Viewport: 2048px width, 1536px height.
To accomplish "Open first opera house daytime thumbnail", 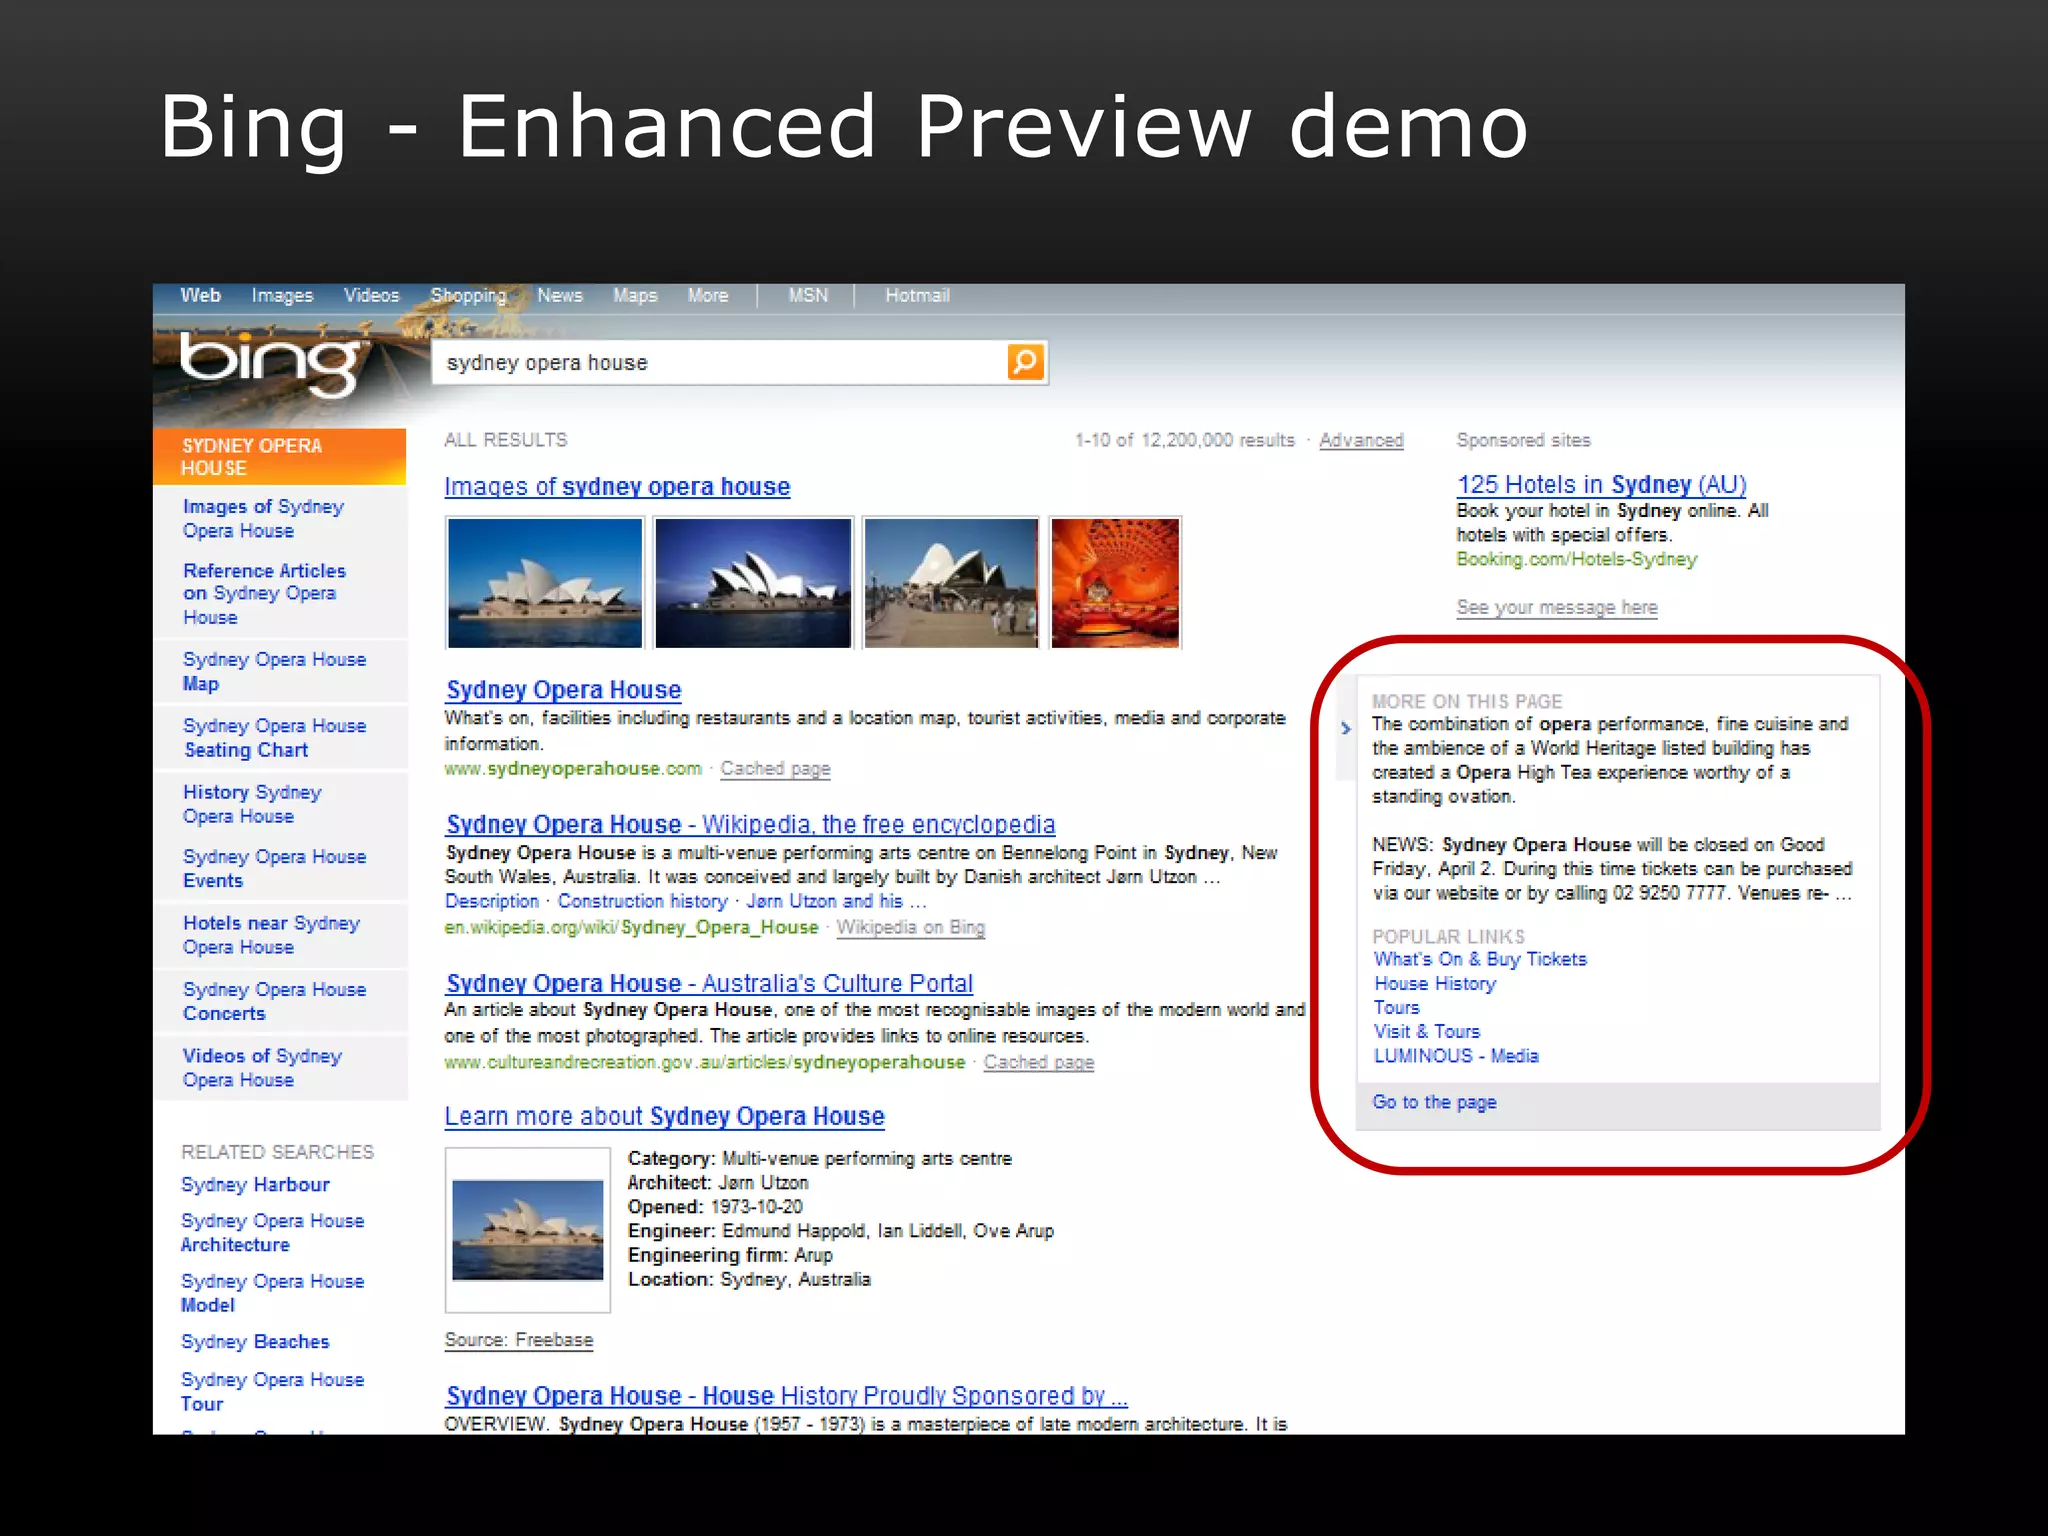I will click(545, 583).
